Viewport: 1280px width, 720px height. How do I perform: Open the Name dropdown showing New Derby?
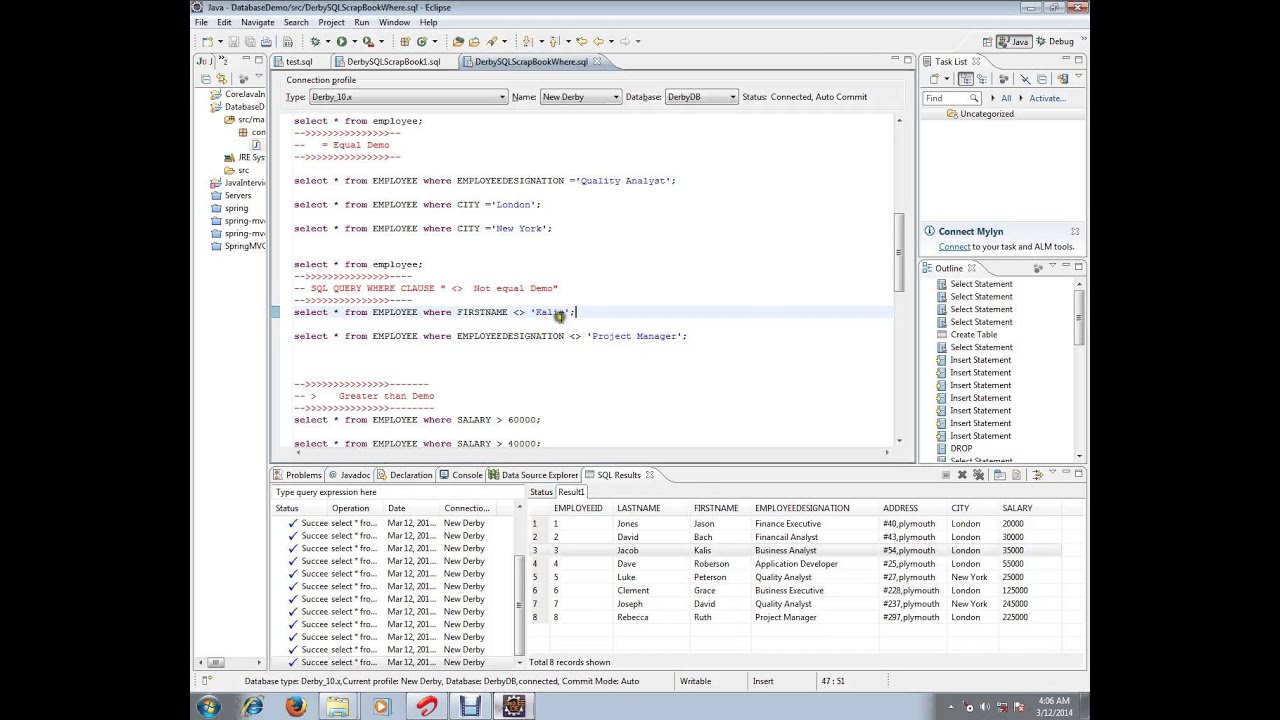click(x=580, y=97)
